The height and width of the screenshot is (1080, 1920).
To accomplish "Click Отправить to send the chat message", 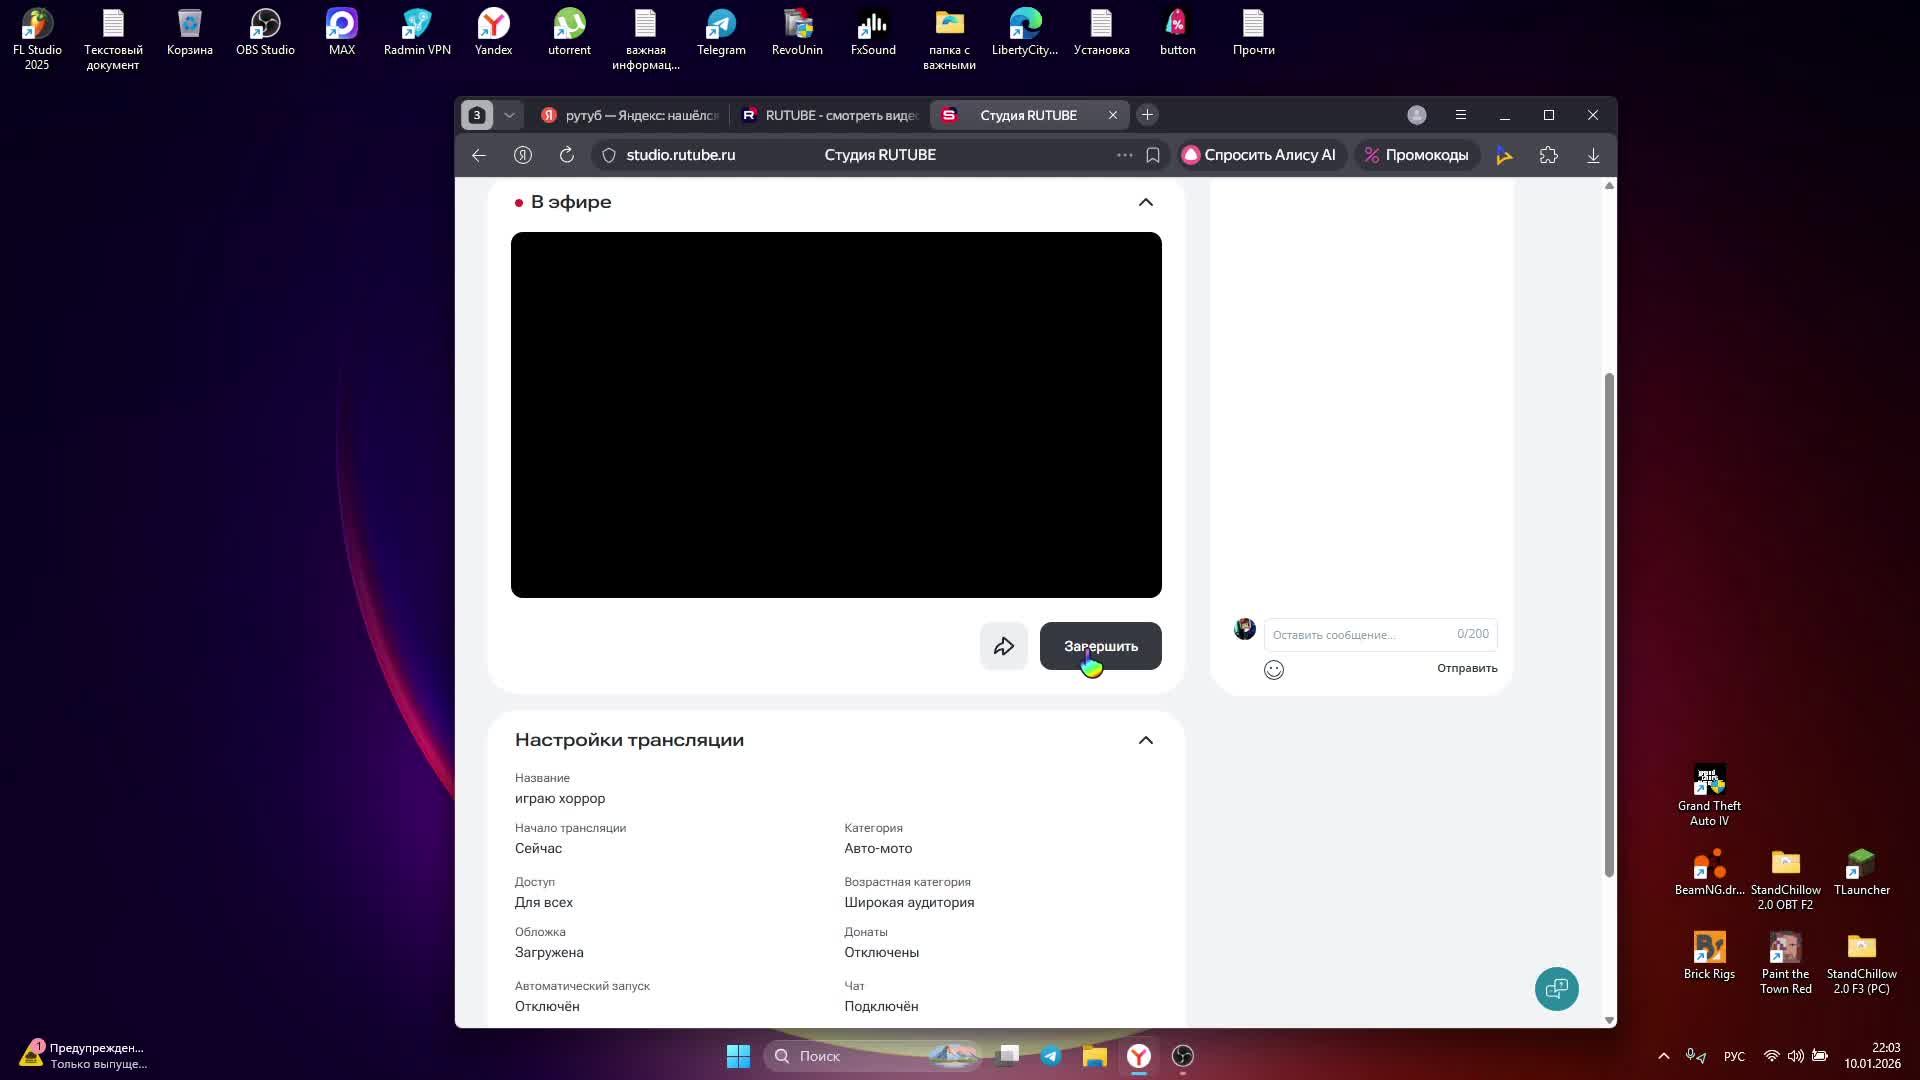I will click(x=1466, y=668).
